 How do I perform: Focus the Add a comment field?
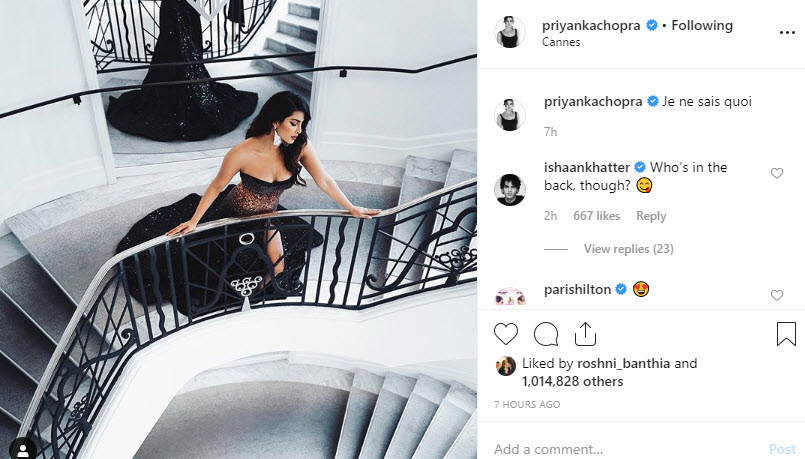626,449
